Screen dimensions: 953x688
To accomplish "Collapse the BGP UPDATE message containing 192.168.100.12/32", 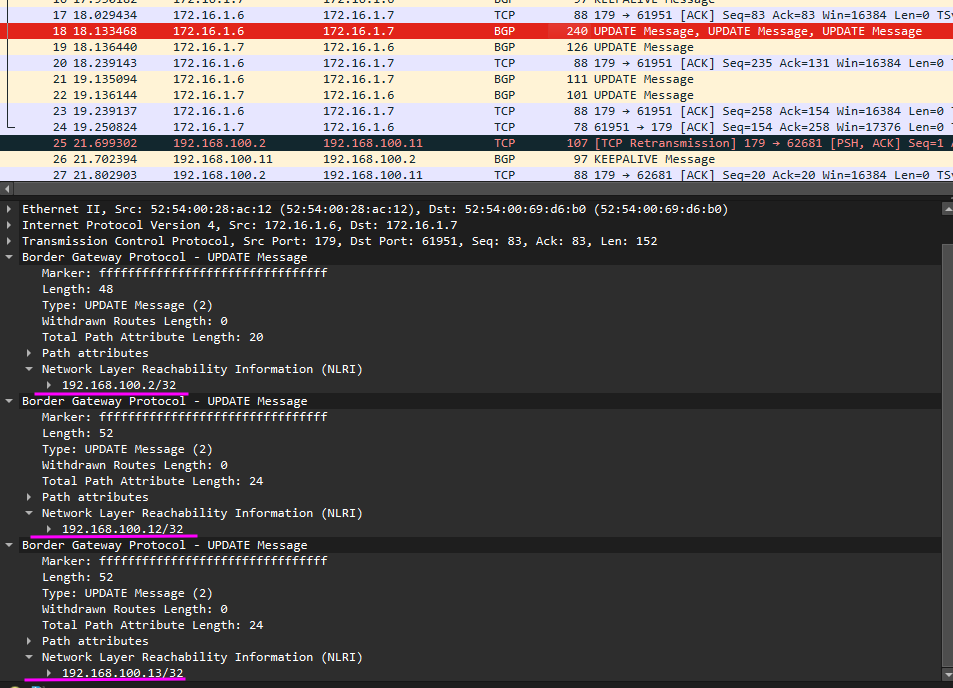I will (9, 401).
